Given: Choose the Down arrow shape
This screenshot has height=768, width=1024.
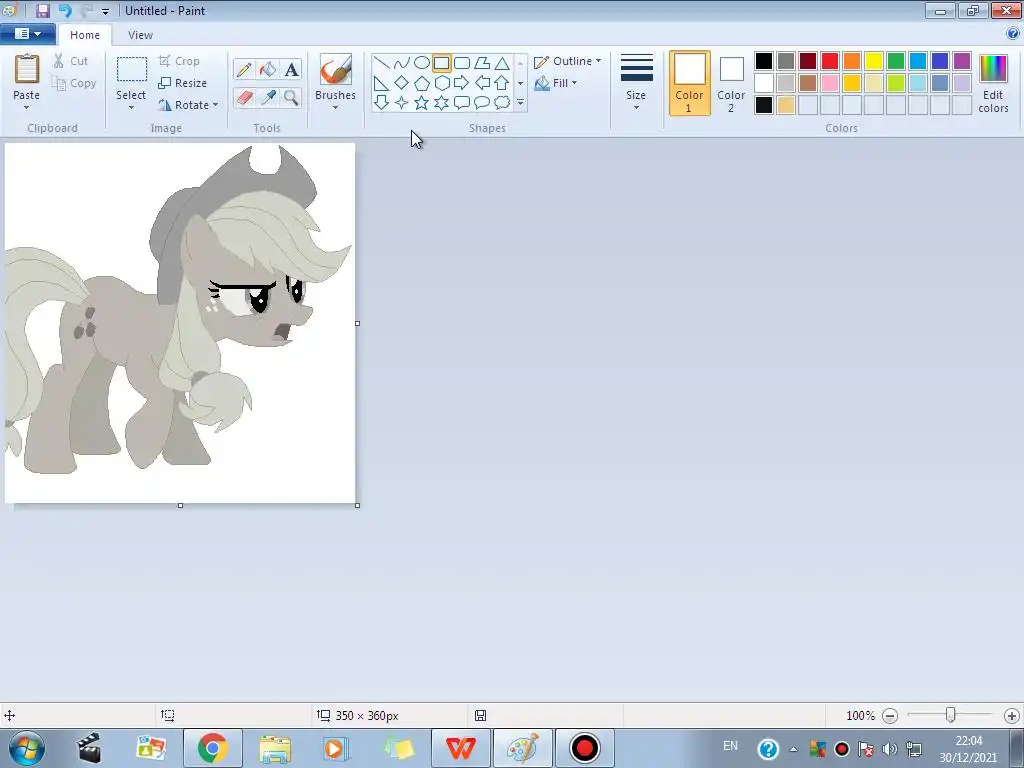Looking at the screenshot, I should [381, 103].
